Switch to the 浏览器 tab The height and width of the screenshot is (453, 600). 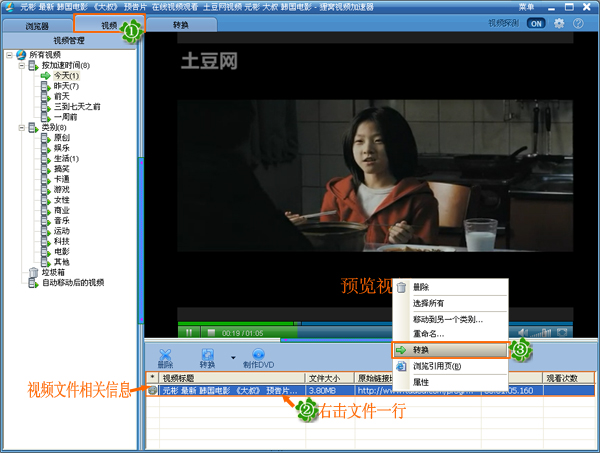point(37,26)
